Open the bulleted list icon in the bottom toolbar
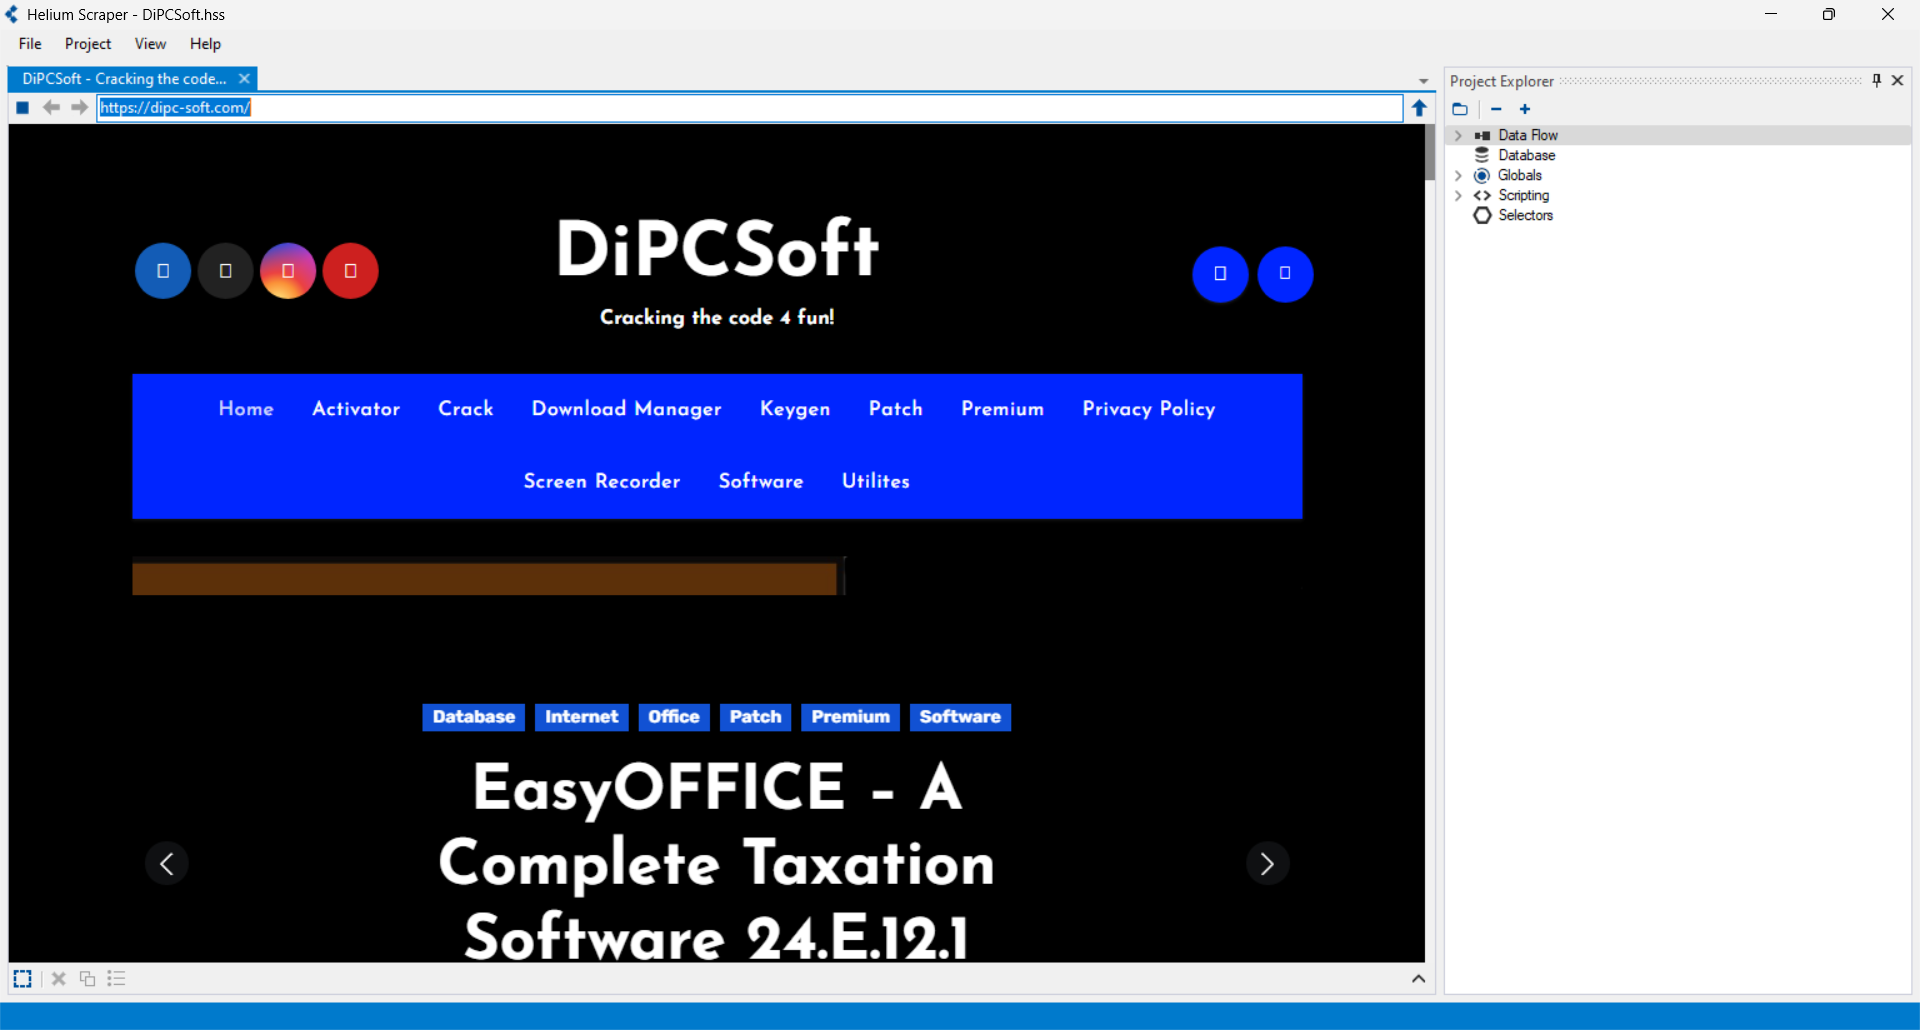Viewport: 1920px width, 1030px height. pos(117,978)
